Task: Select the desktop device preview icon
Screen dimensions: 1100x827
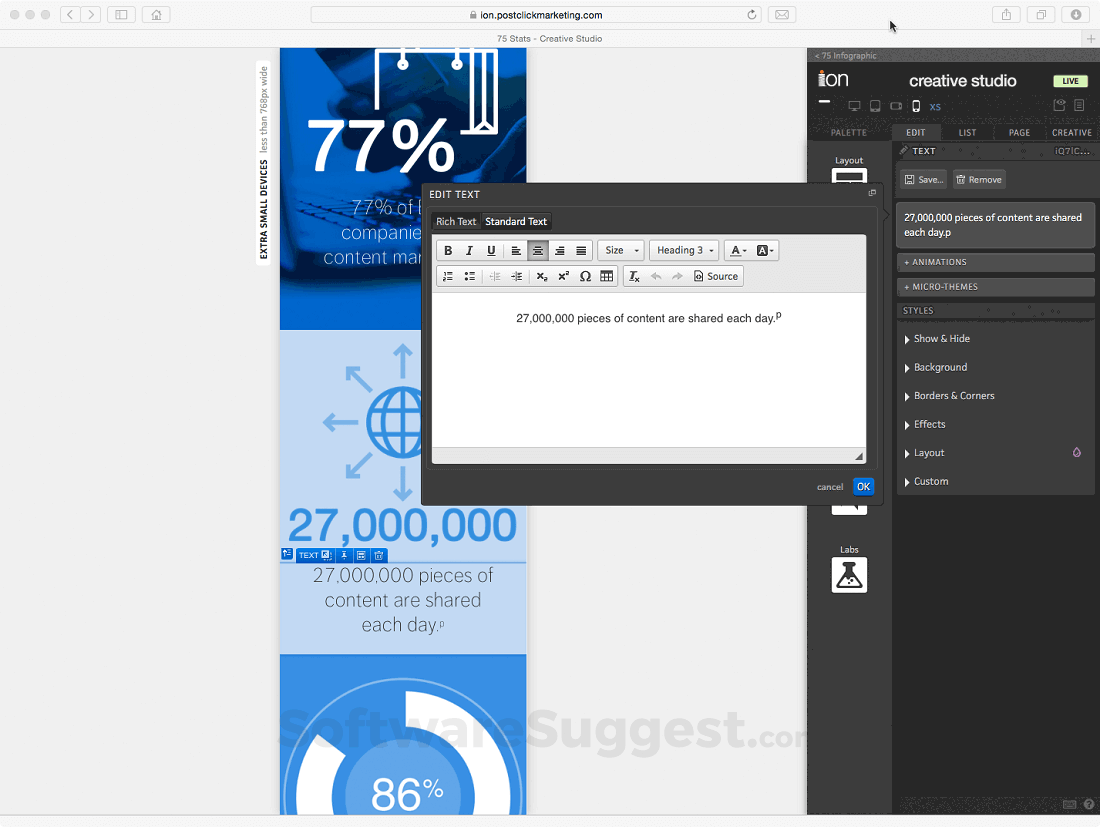Action: click(x=854, y=106)
